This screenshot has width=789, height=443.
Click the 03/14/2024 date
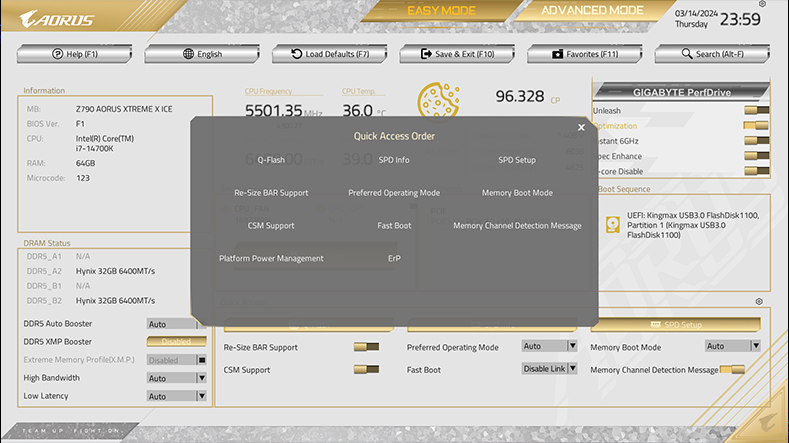(x=696, y=14)
